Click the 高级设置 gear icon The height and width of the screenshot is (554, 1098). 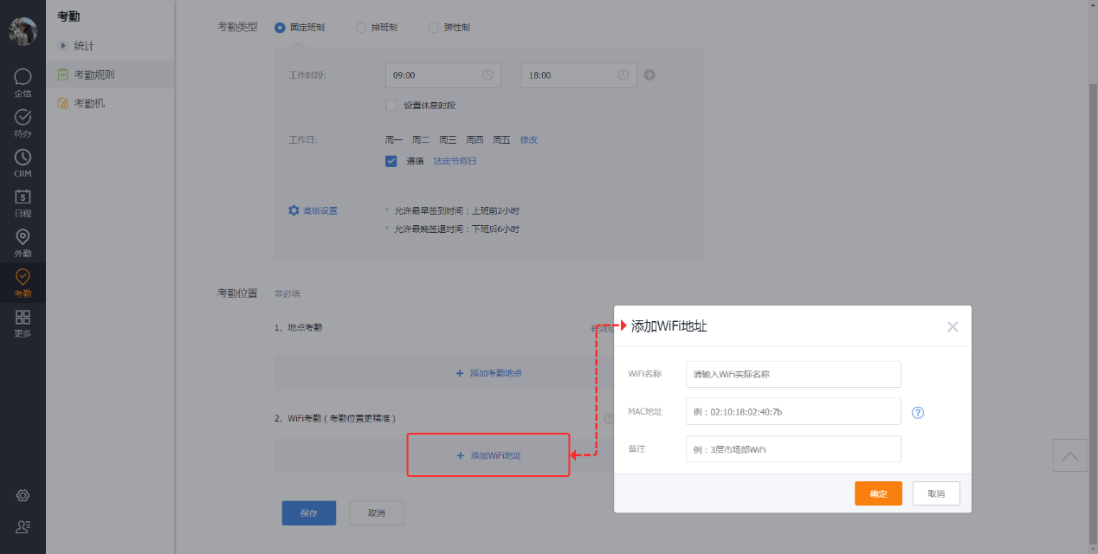click(x=294, y=210)
